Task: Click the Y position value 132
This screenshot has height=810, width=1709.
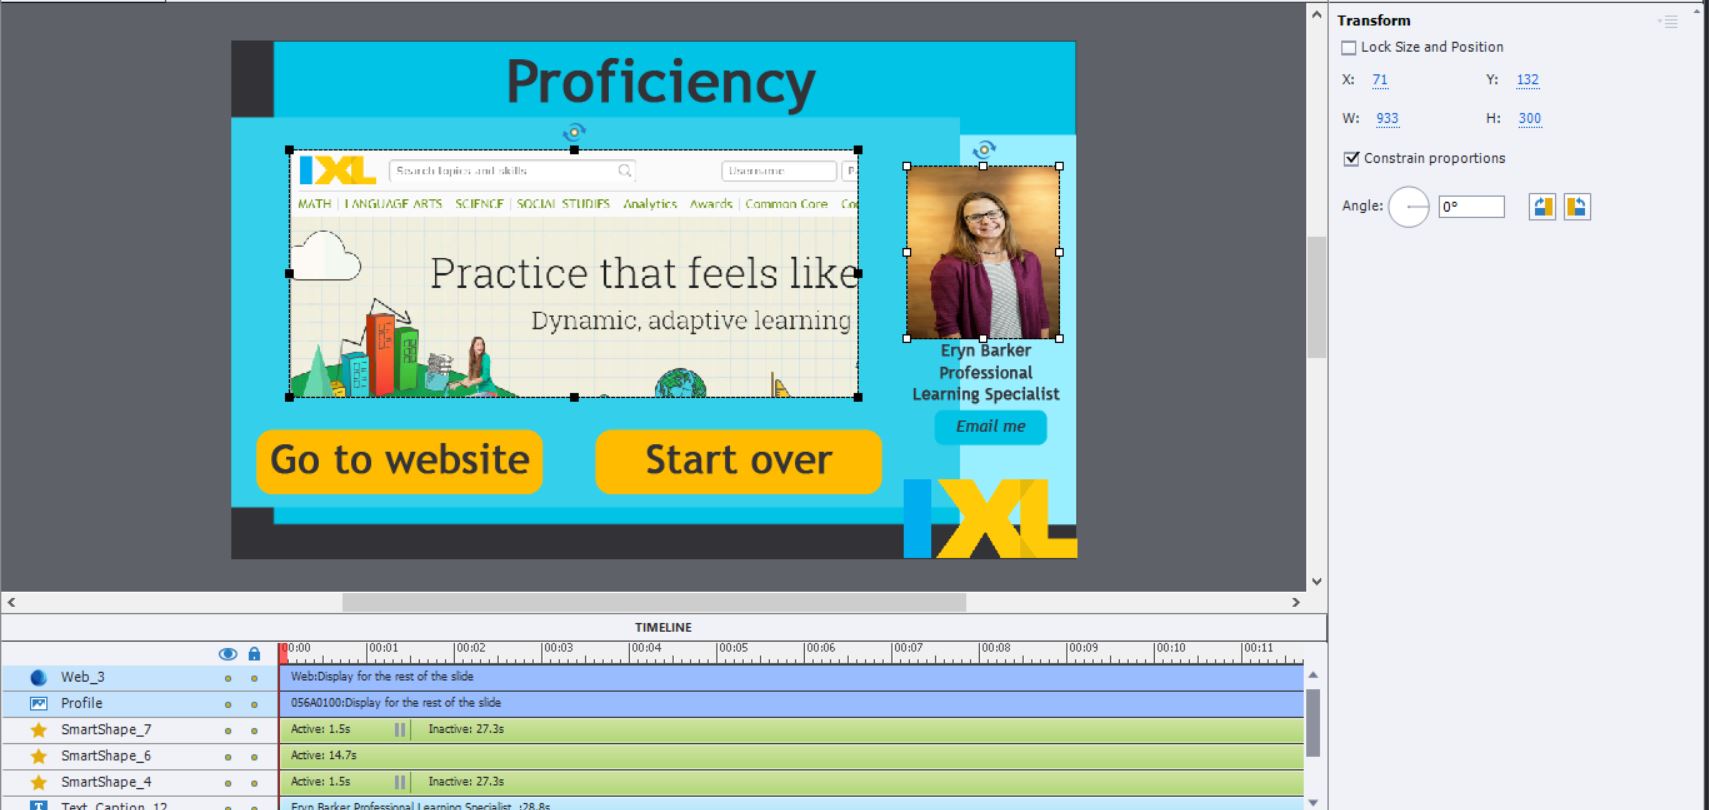Action: [x=1527, y=80]
